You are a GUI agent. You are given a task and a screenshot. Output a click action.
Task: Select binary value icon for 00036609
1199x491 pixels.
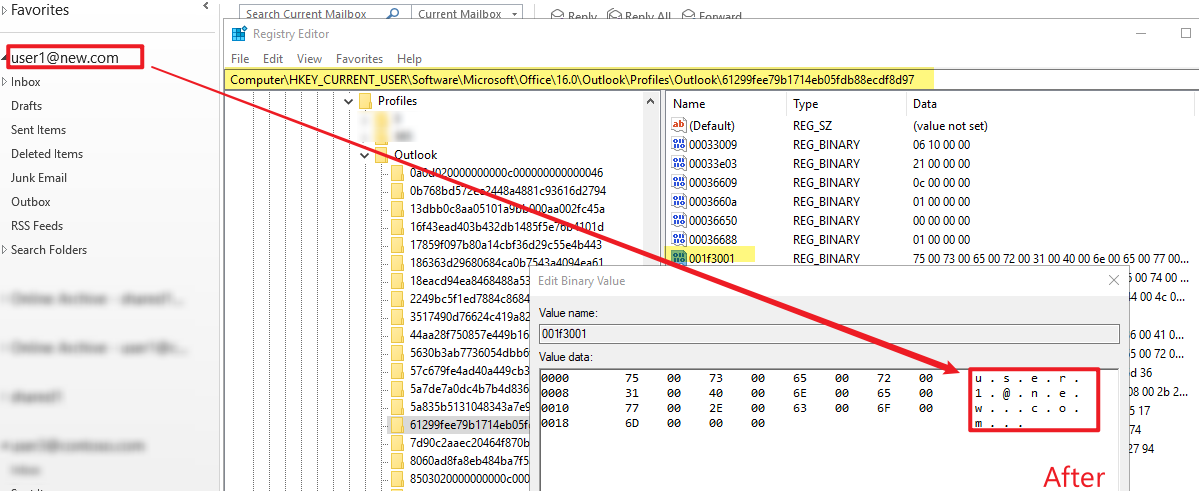[x=678, y=183]
